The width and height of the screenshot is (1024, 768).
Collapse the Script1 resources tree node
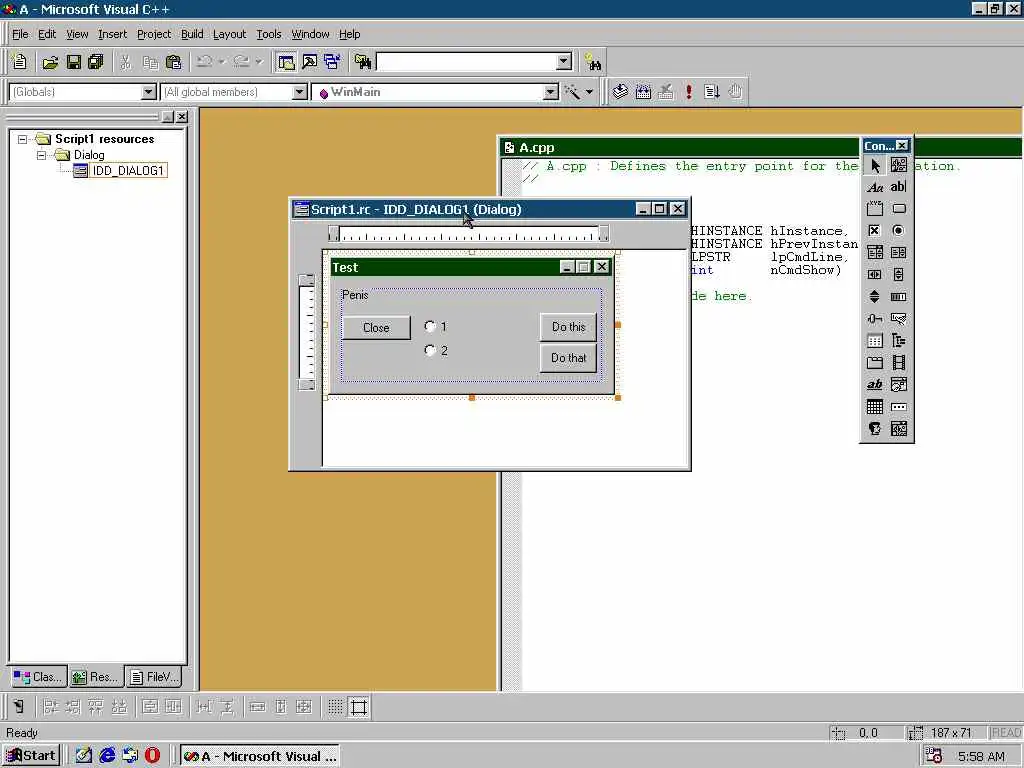(23, 139)
